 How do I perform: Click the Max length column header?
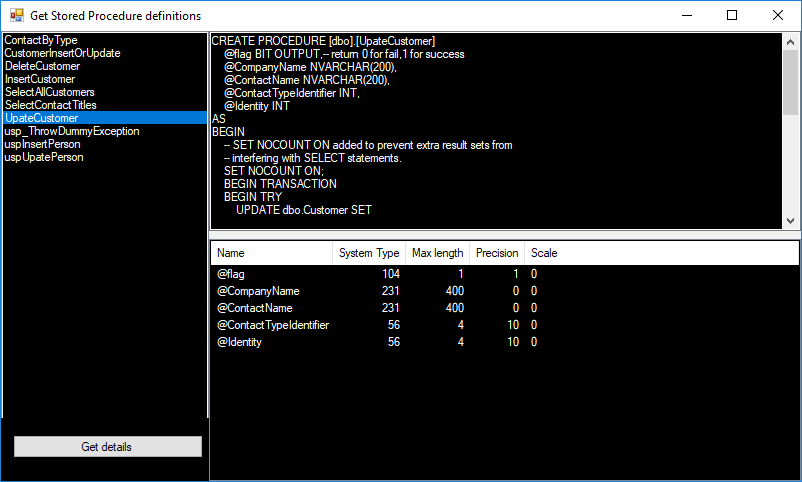437,253
